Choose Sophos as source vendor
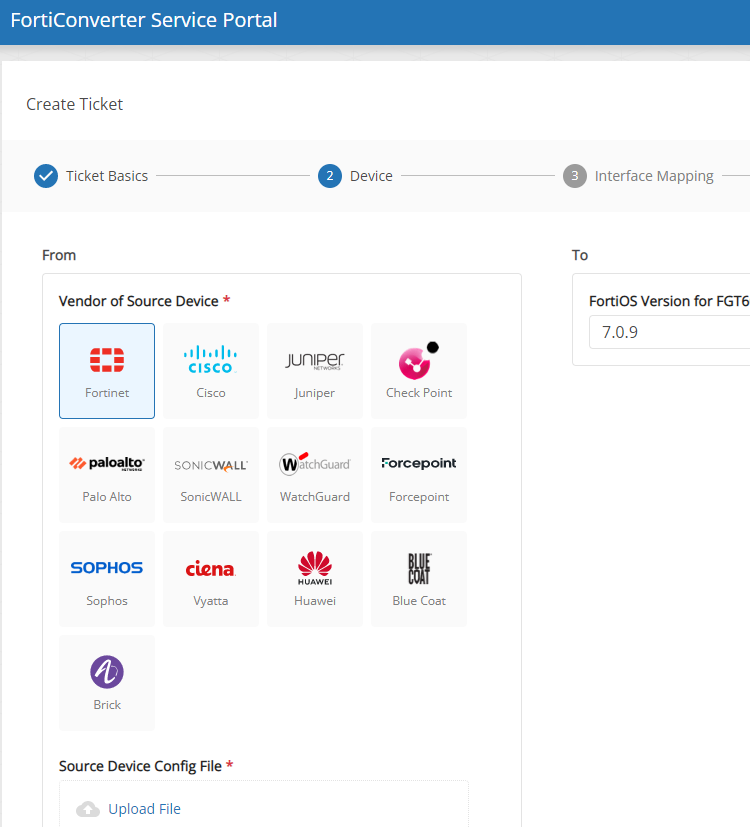 [x=107, y=579]
